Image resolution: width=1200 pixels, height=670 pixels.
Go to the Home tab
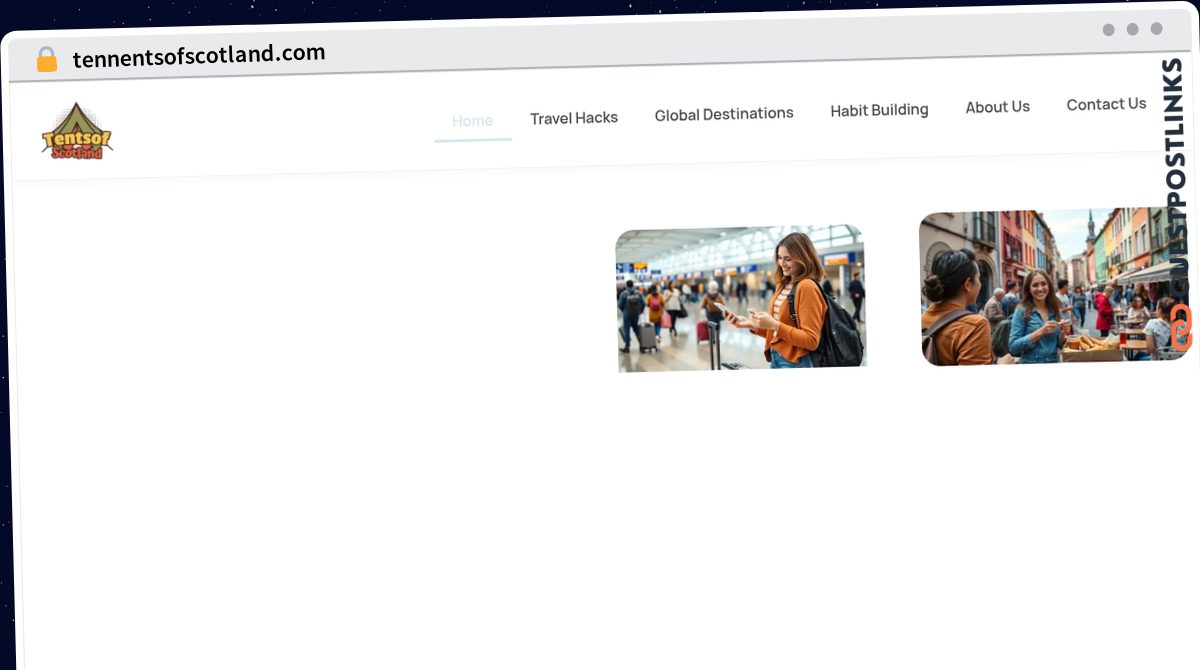pyautogui.click(x=472, y=121)
